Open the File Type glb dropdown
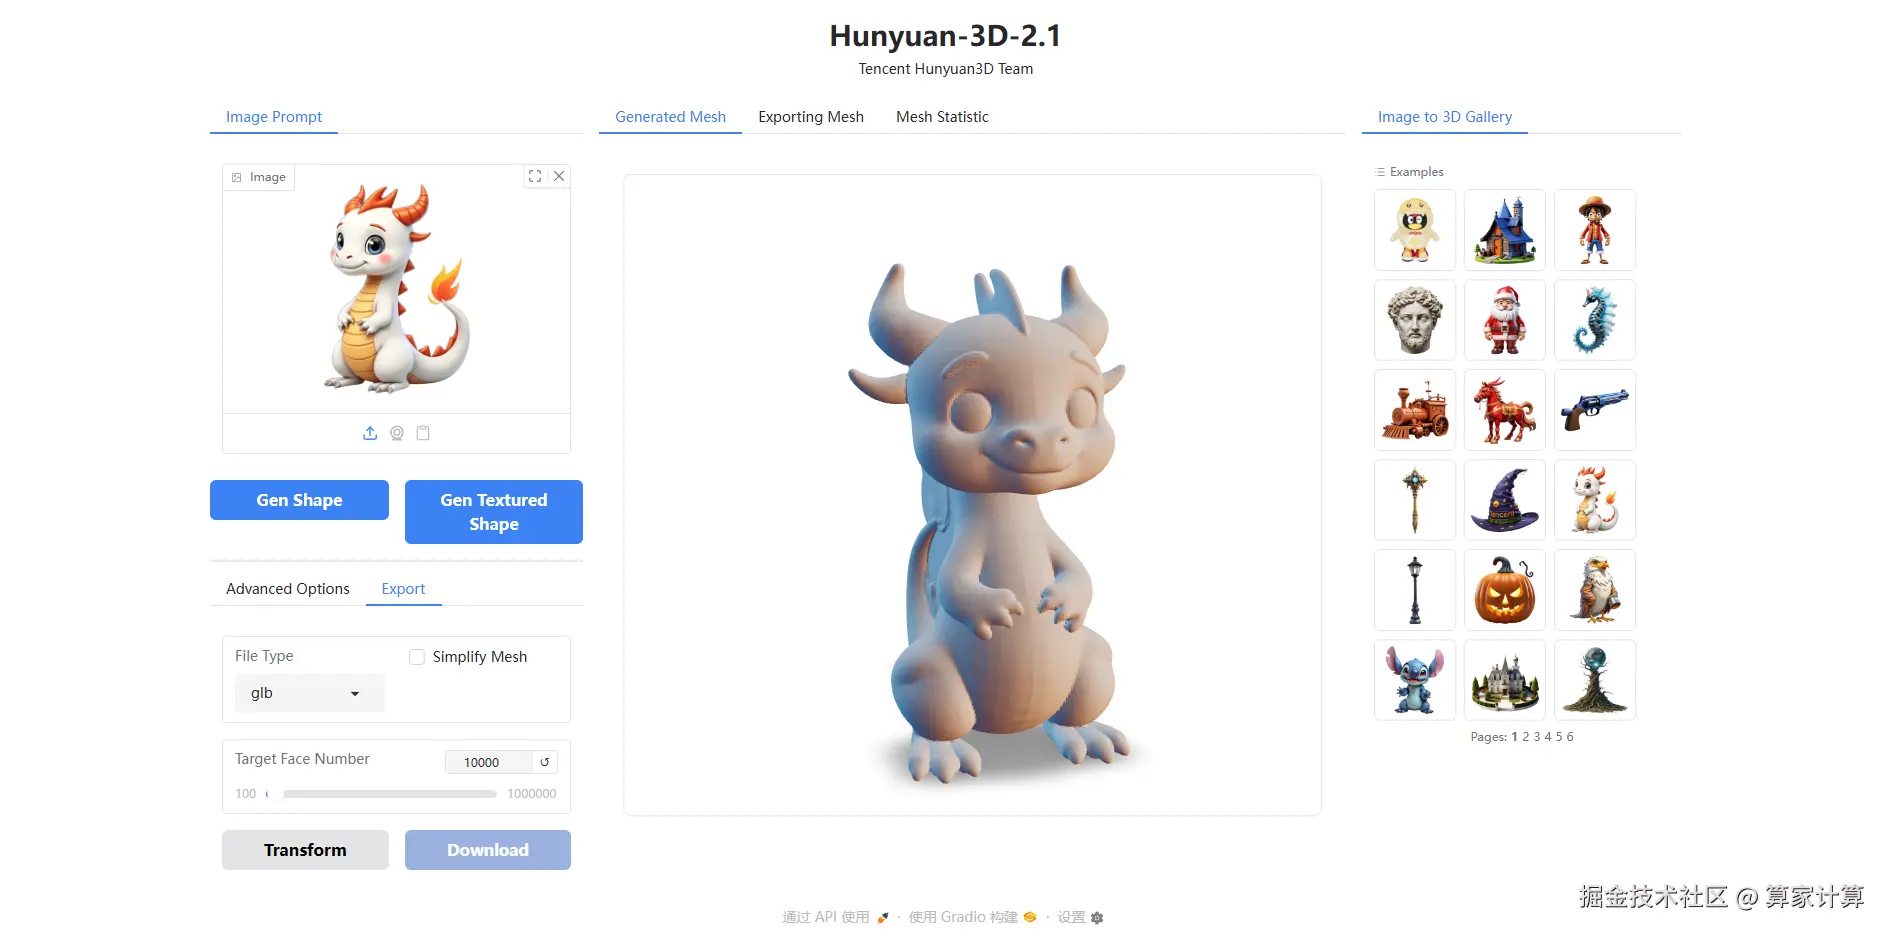 click(x=309, y=693)
